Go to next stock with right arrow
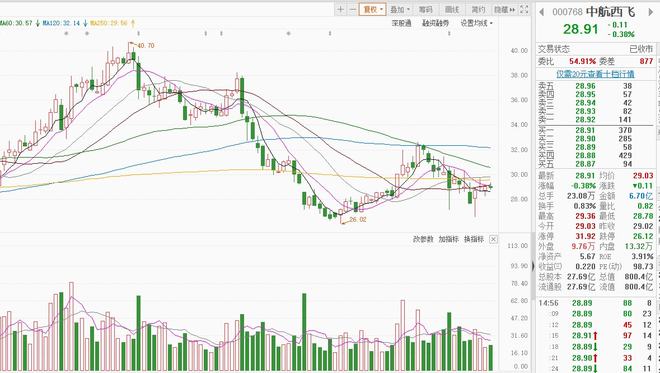 pos(652,12)
